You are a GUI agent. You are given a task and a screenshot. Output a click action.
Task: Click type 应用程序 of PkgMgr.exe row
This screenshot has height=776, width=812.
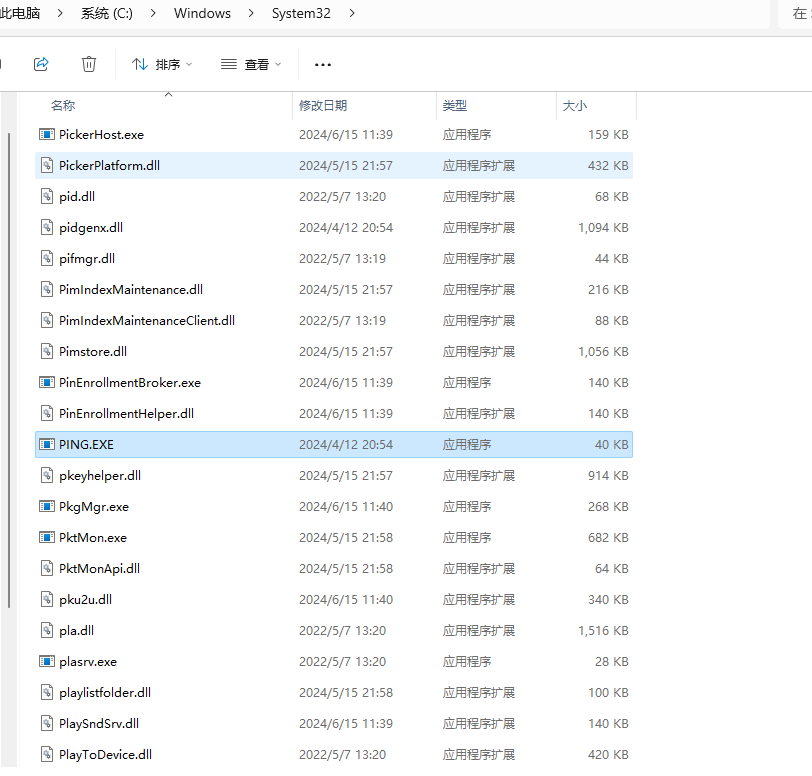(467, 507)
